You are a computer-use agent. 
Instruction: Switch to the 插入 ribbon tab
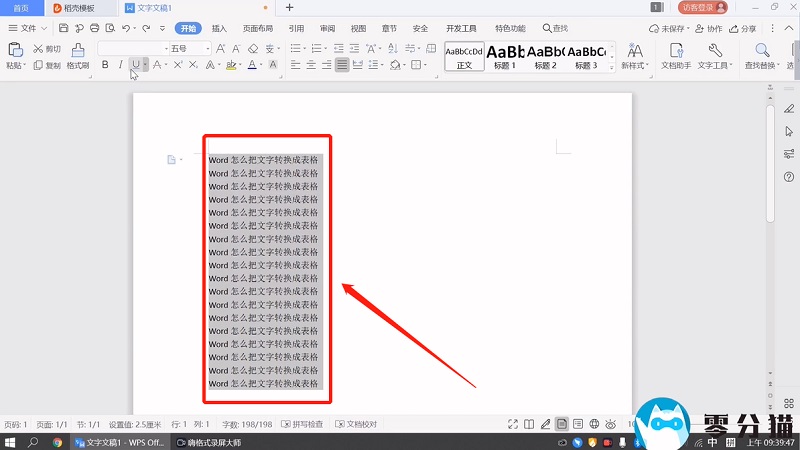[x=219, y=29]
